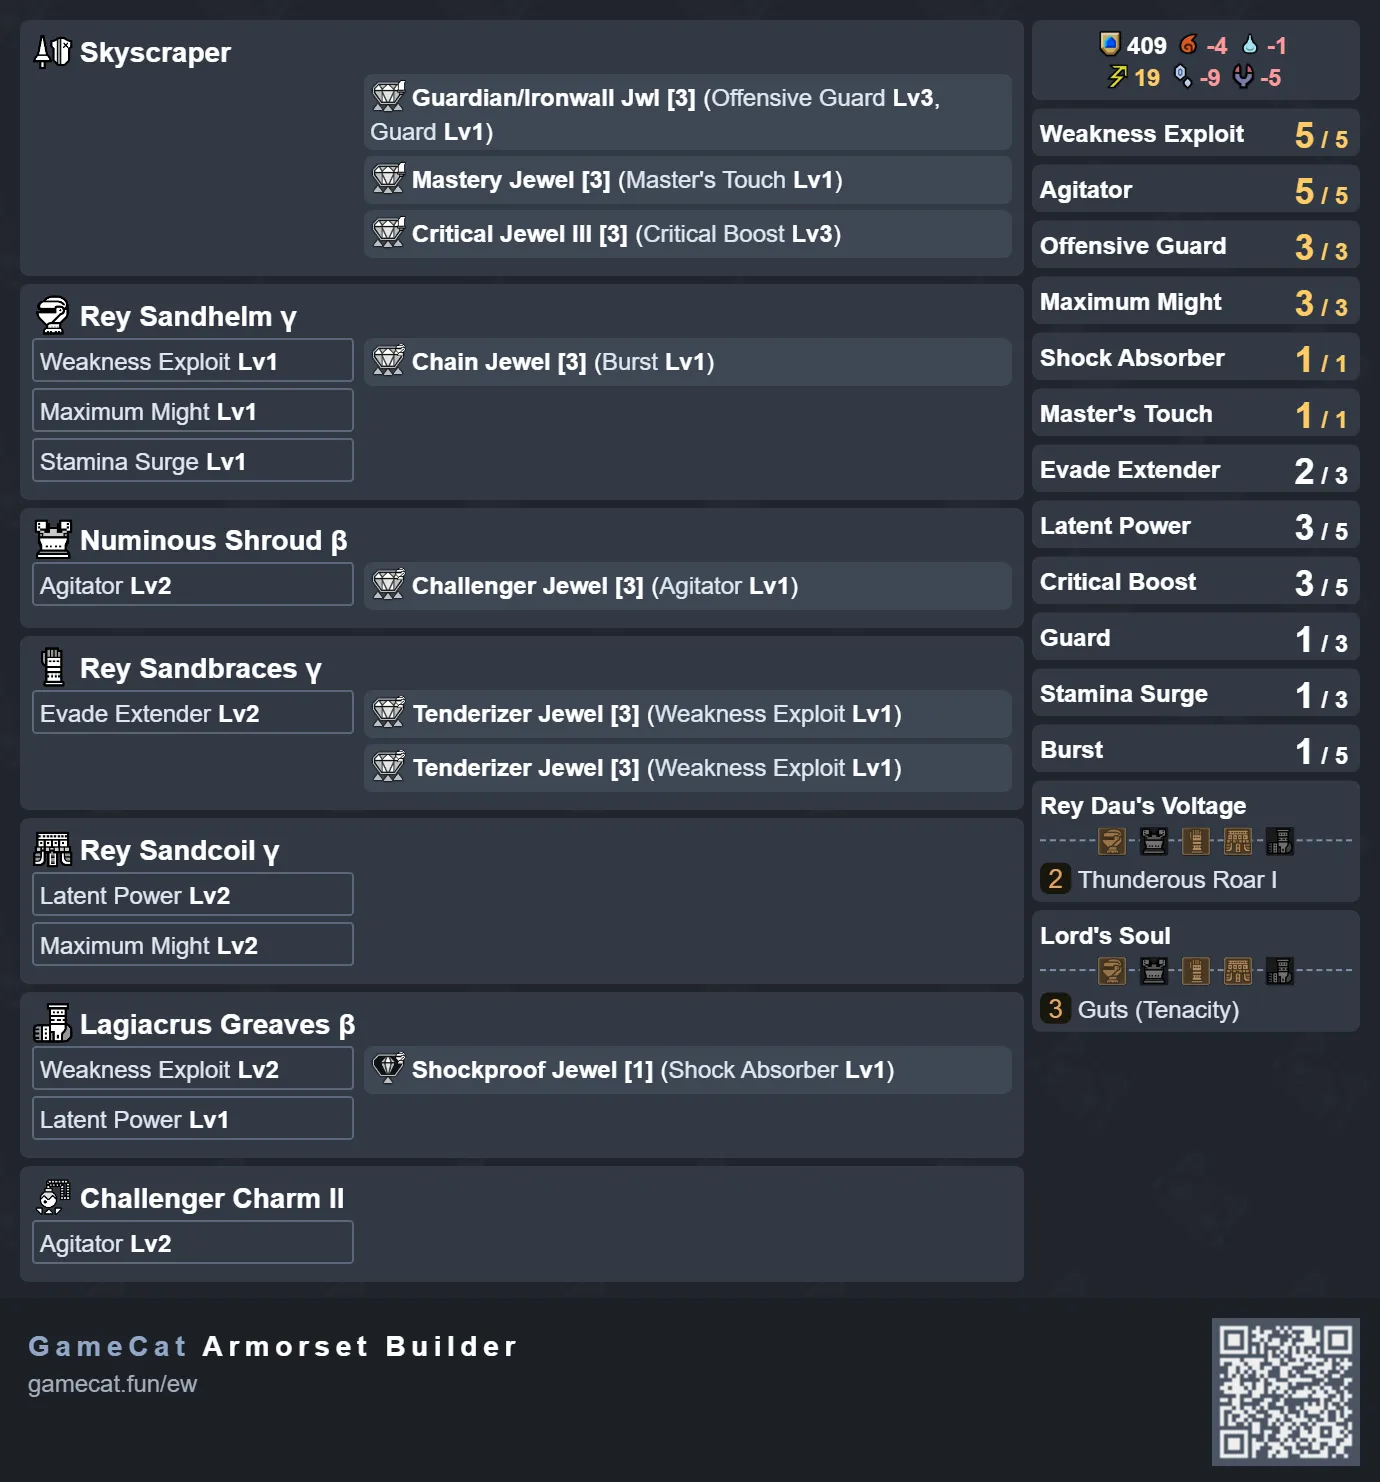Click the Rey Sandcoil waist icon
The width and height of the screenshot is (1380, 1482).
[x=53, y=849]
